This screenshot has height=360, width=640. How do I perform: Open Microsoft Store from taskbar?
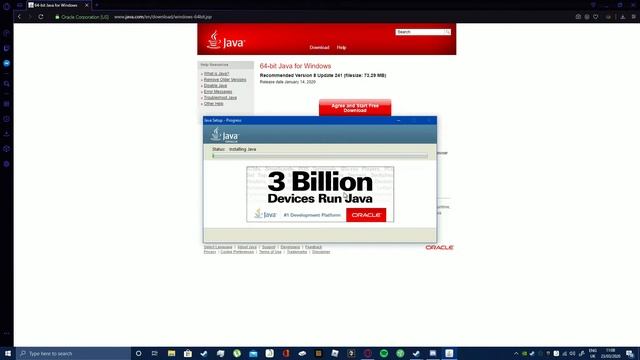click(x=188, y=353)
